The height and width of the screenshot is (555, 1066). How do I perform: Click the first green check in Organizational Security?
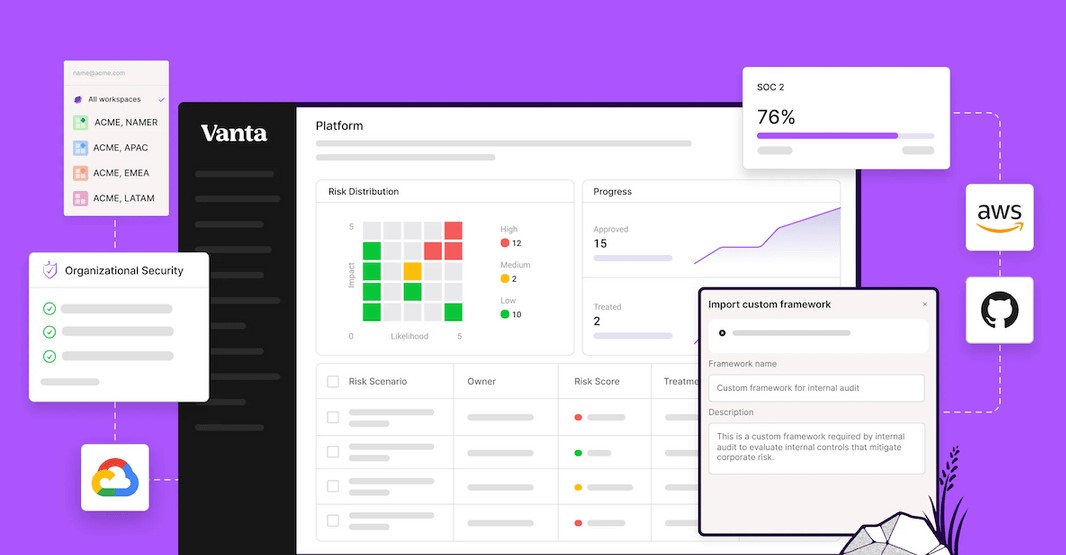(49, 309)
